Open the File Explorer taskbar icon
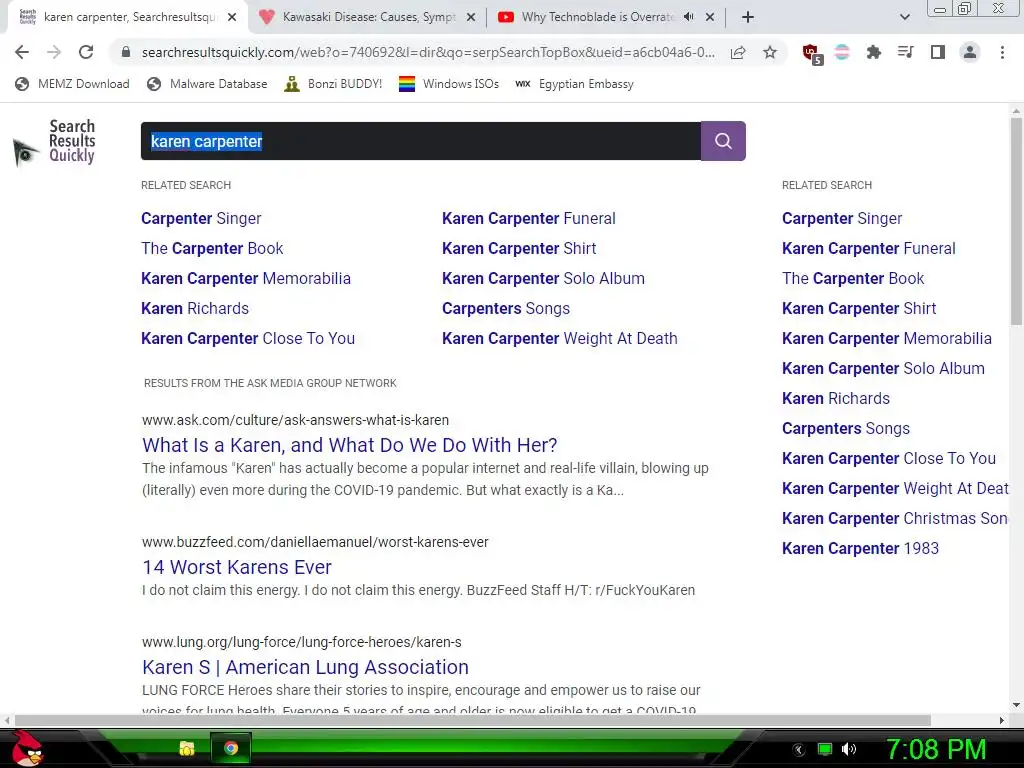Viewport: 1024px width, 768px height. tap(187, 748)
